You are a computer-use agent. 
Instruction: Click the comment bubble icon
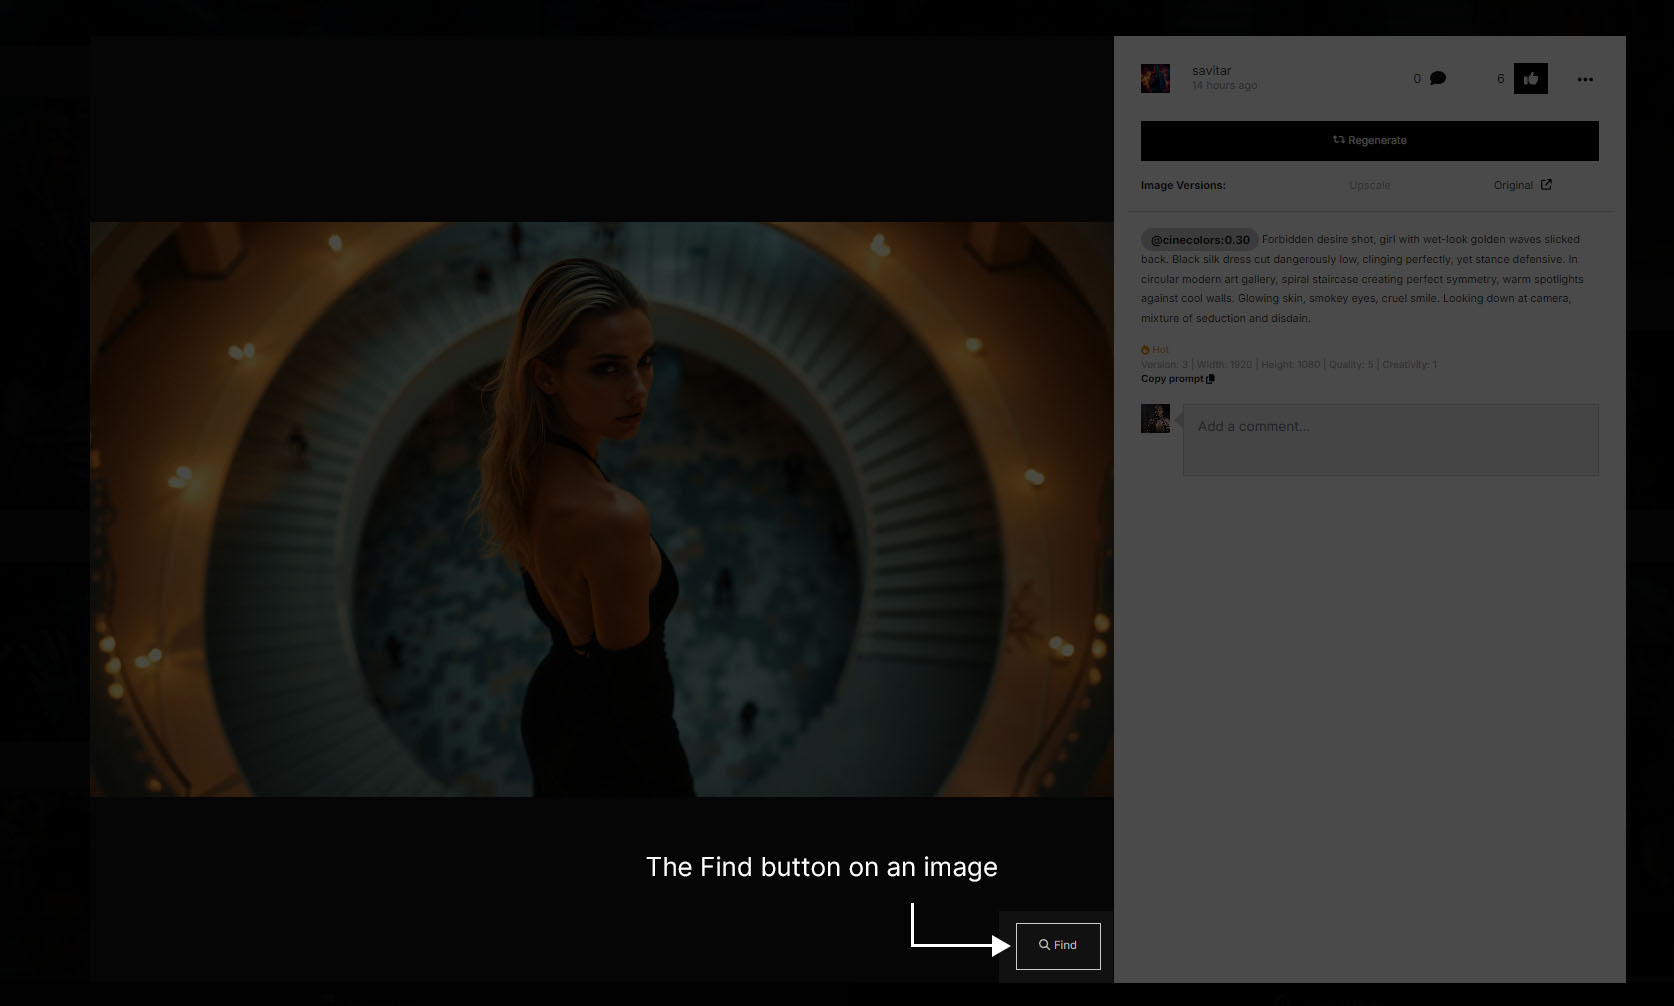pyautogui.click(x=1437, y=78)
